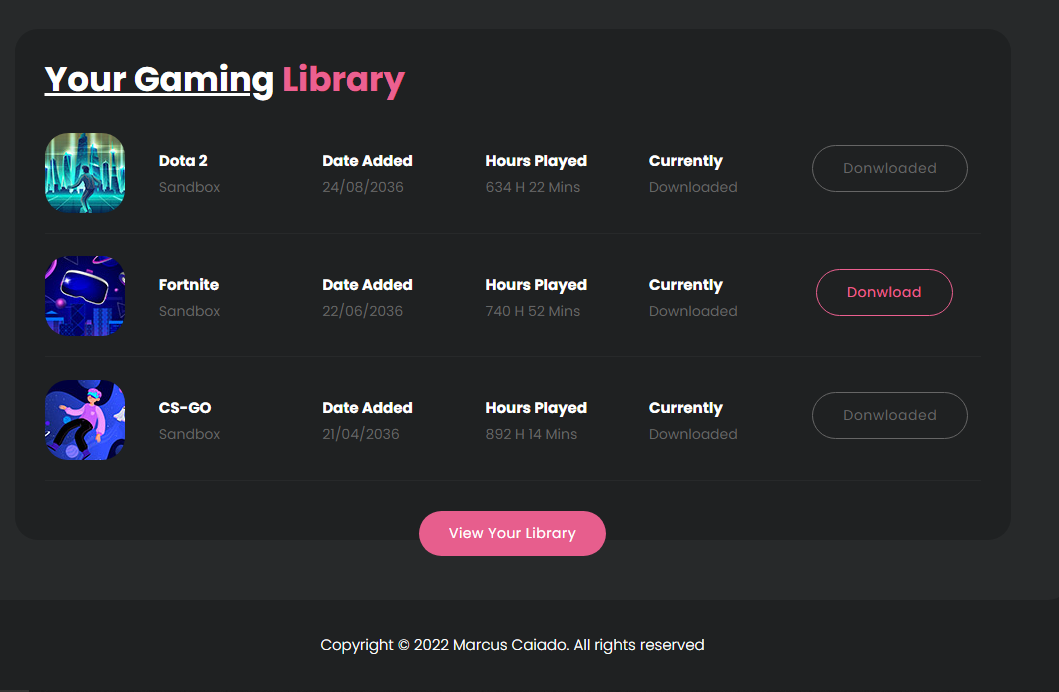Select the Fortnite title text
The height and width of the screenshot is (692, 1059).
pos(188,284)
